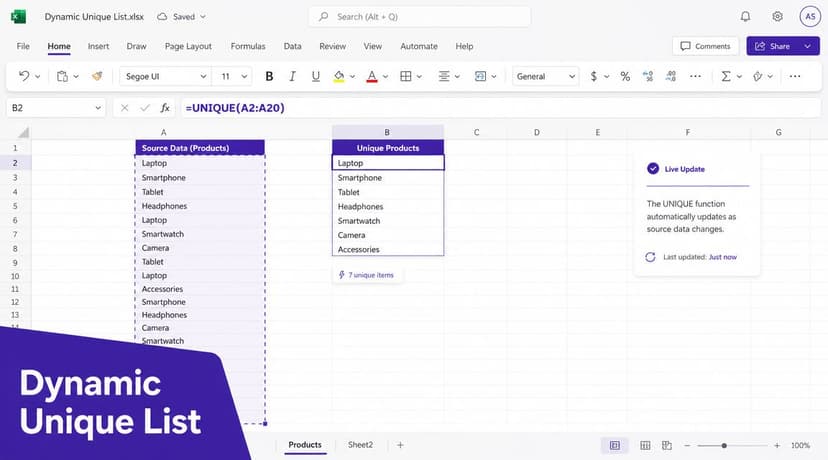Click the decrease decimal icon

[648, 76]
